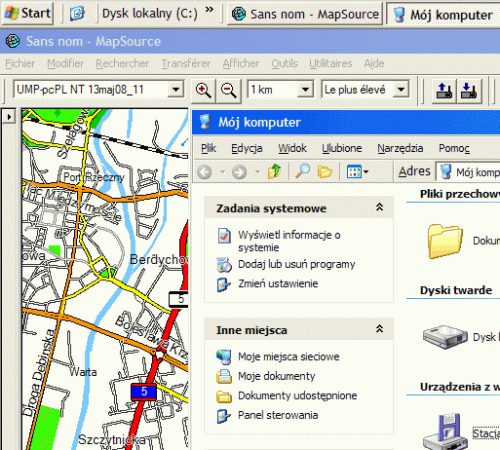The height and width of the screenshot is (450, 500).
Task: Open Moje dokumenty link
Action: (x=276, y=376)
